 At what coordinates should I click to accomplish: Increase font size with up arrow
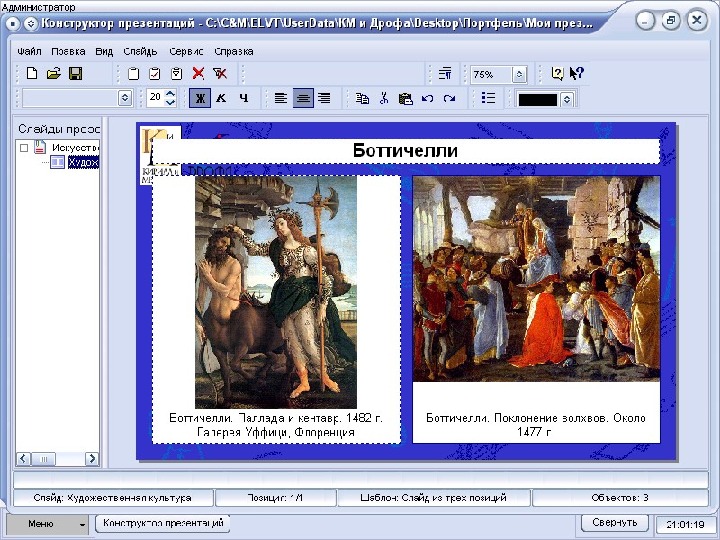click(170, 93)
